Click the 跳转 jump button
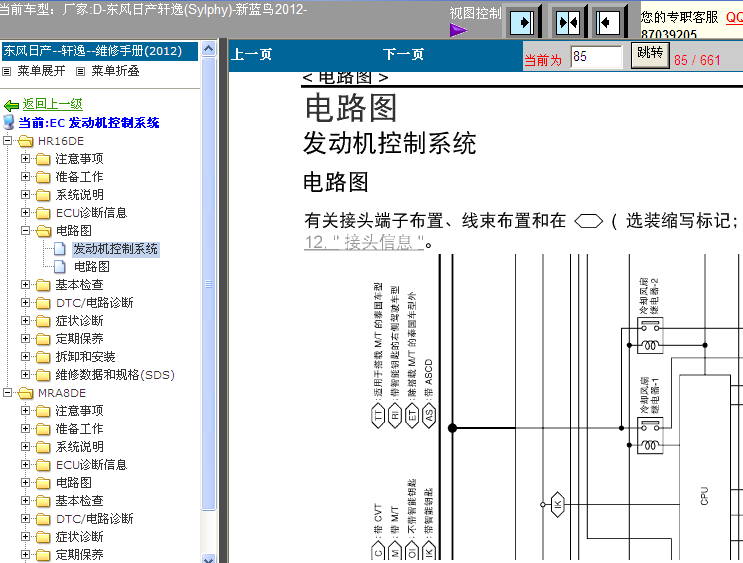 tap(650, 55)
